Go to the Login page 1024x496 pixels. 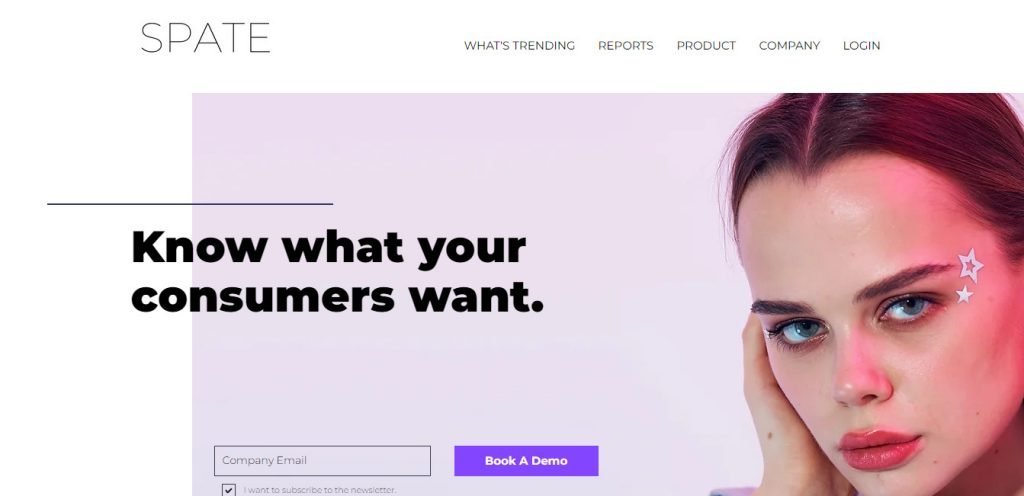point(861,46)
